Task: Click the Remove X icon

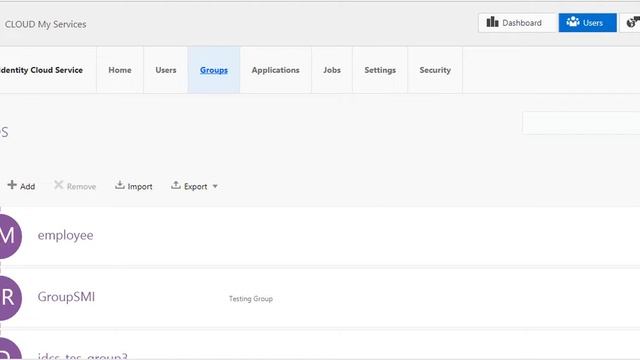Action: (x=58, y=185)
